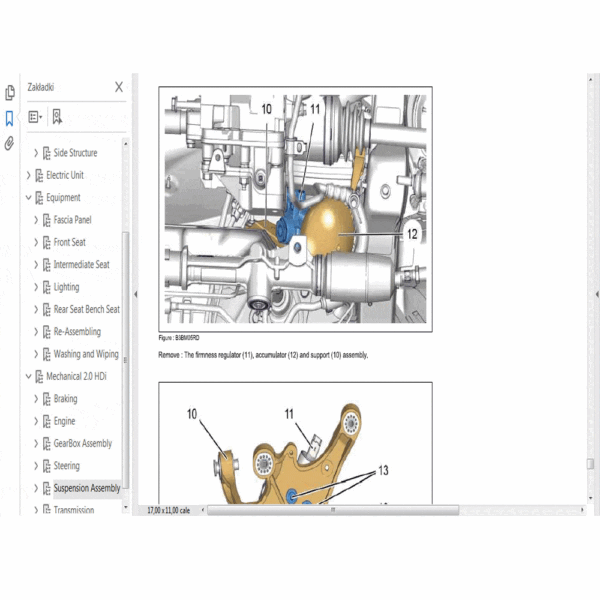Click the Steering bookmark page icon
Image resolution: width=600 pixels, height=600 pixels.
pos(46,466)
